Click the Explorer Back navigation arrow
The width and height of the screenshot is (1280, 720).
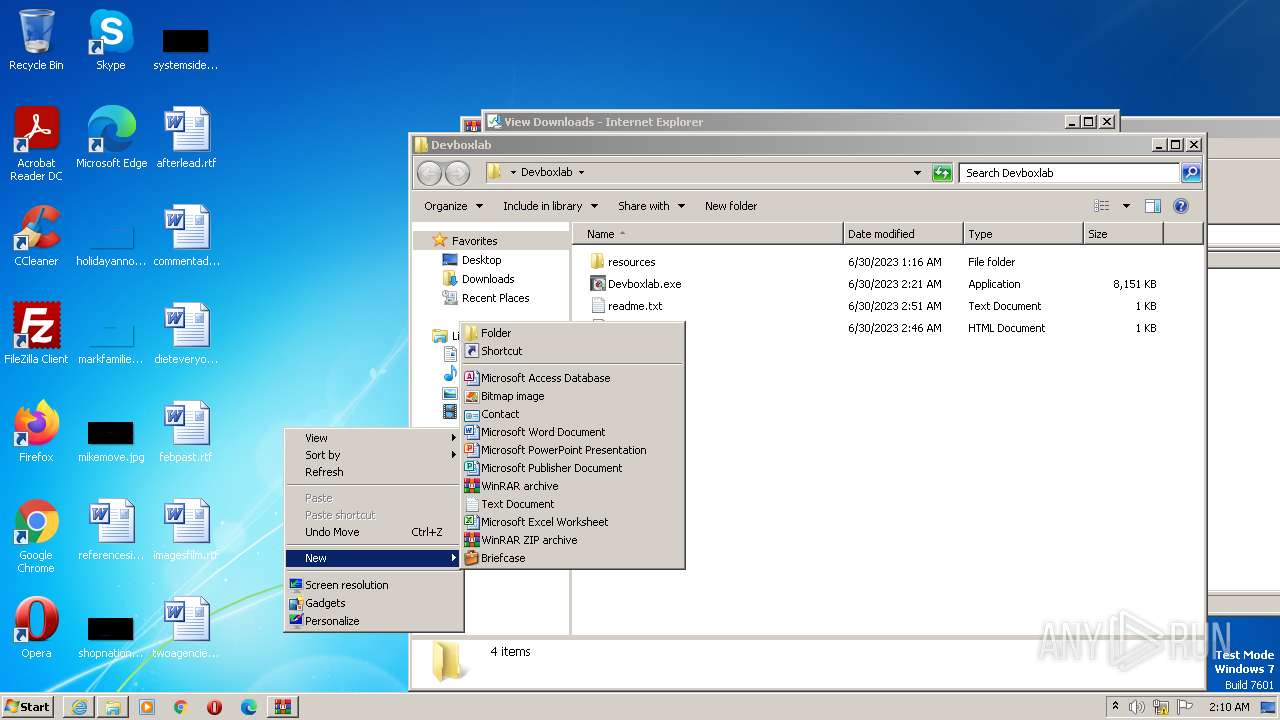tap(429, 173)
